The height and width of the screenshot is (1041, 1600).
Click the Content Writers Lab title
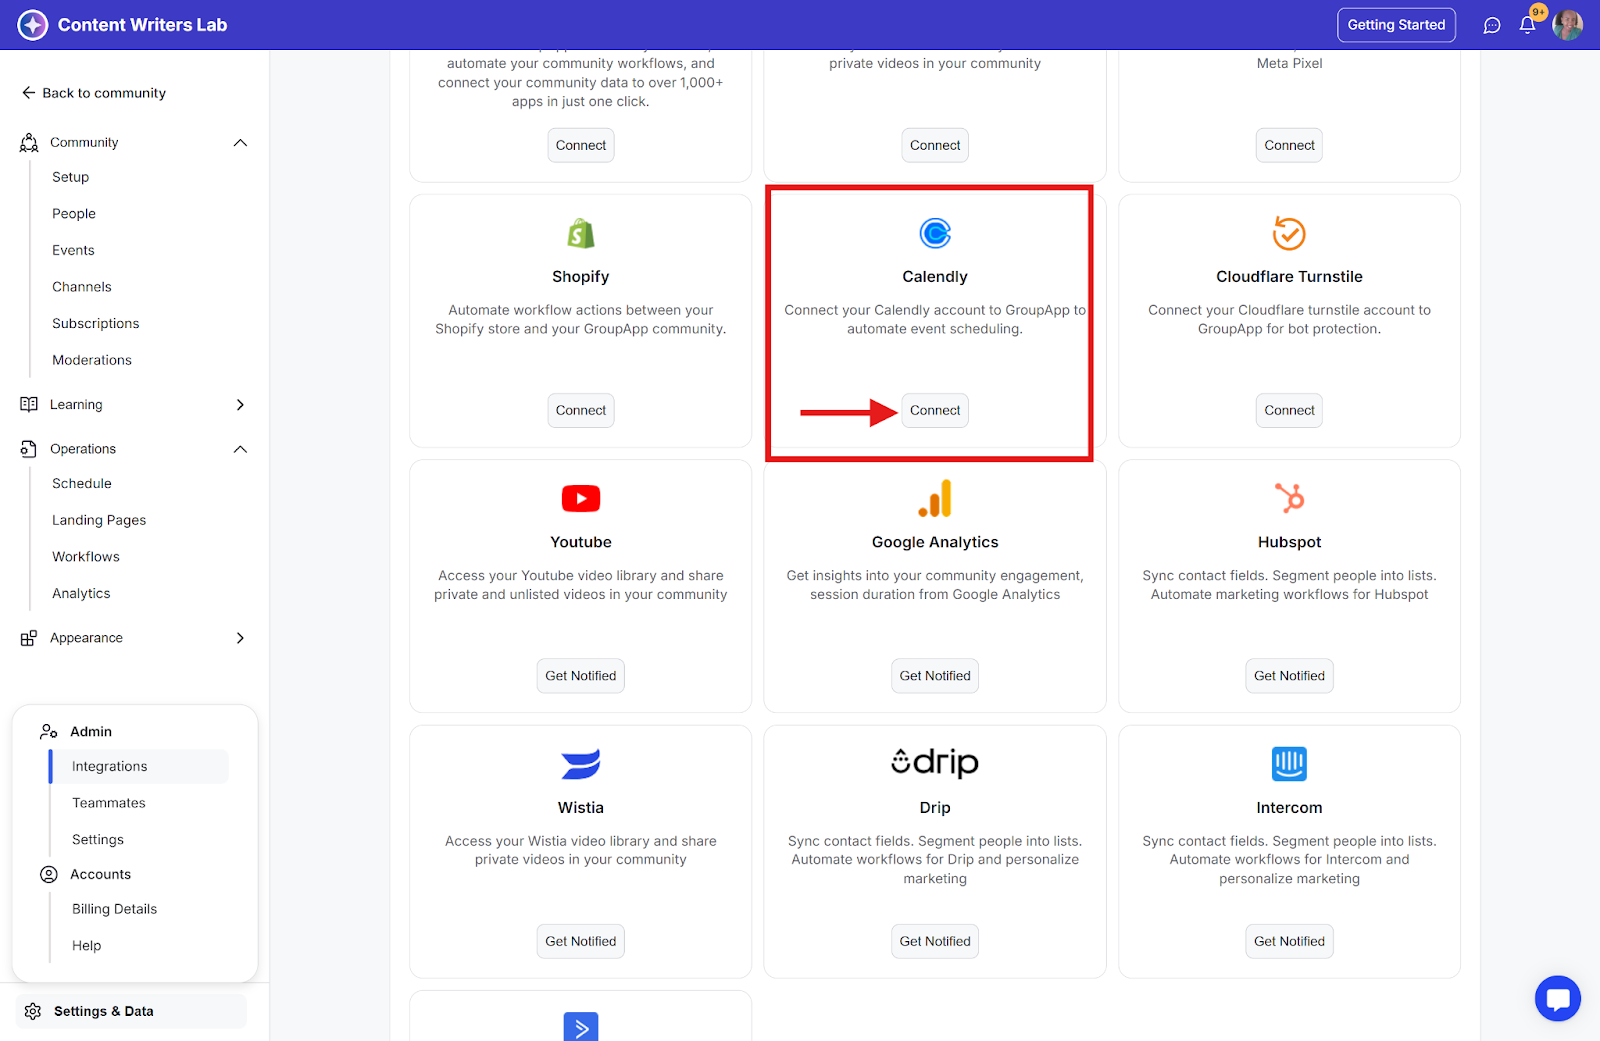click(x=142, y=25)
